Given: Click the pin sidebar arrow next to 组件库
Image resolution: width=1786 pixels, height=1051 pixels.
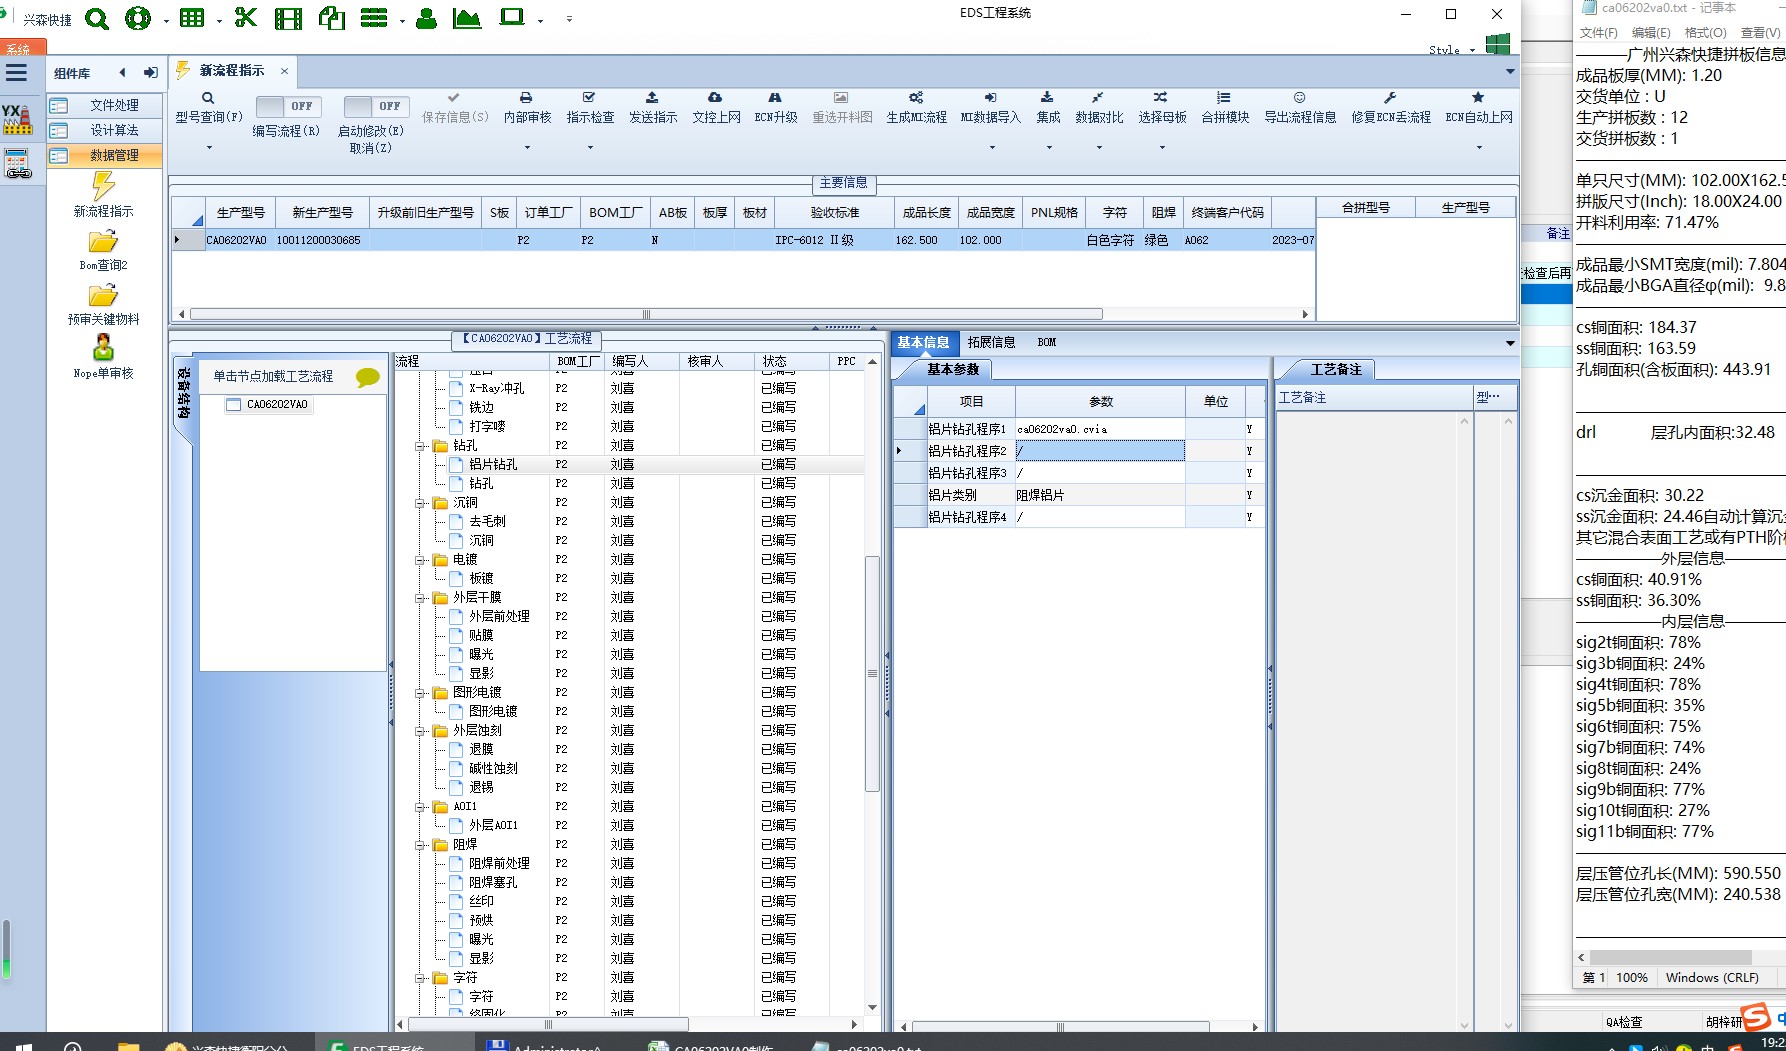Looking at the screenshot, I should tap(150, 72).
